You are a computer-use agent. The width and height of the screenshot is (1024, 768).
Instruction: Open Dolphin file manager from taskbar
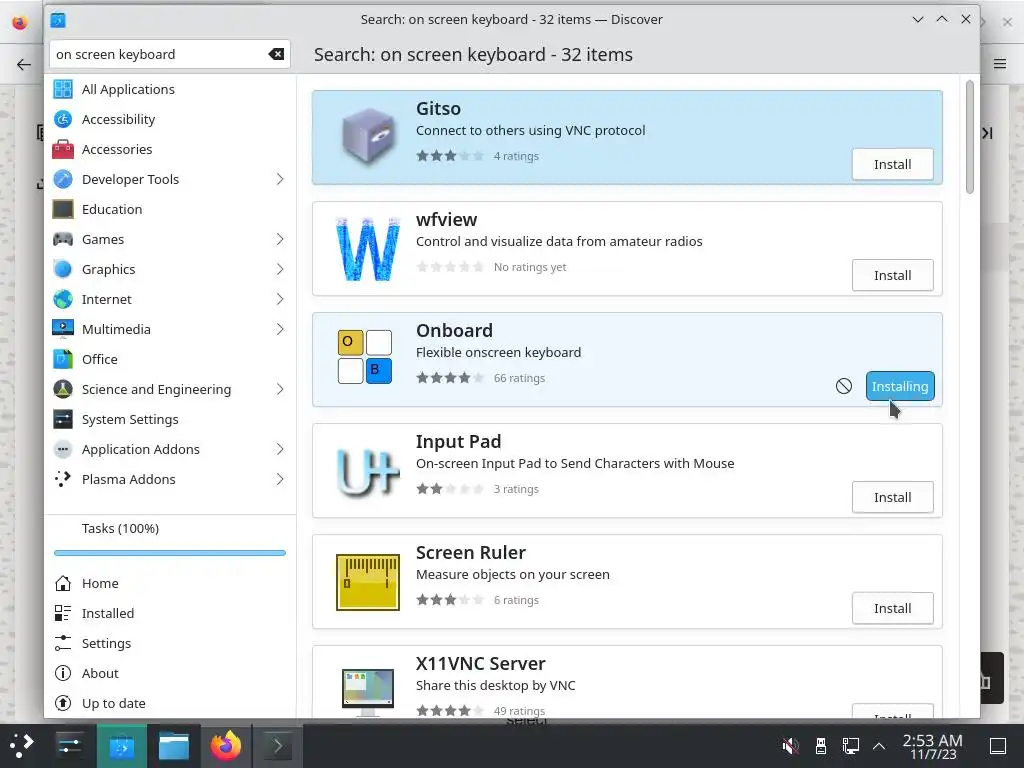pos(174,745)
